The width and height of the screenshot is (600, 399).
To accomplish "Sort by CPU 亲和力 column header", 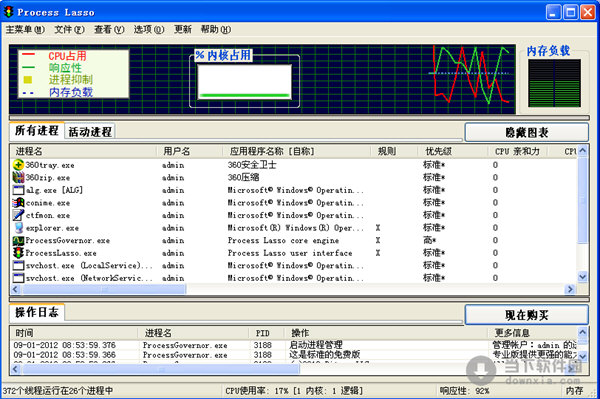I will [x=517, y=151].
